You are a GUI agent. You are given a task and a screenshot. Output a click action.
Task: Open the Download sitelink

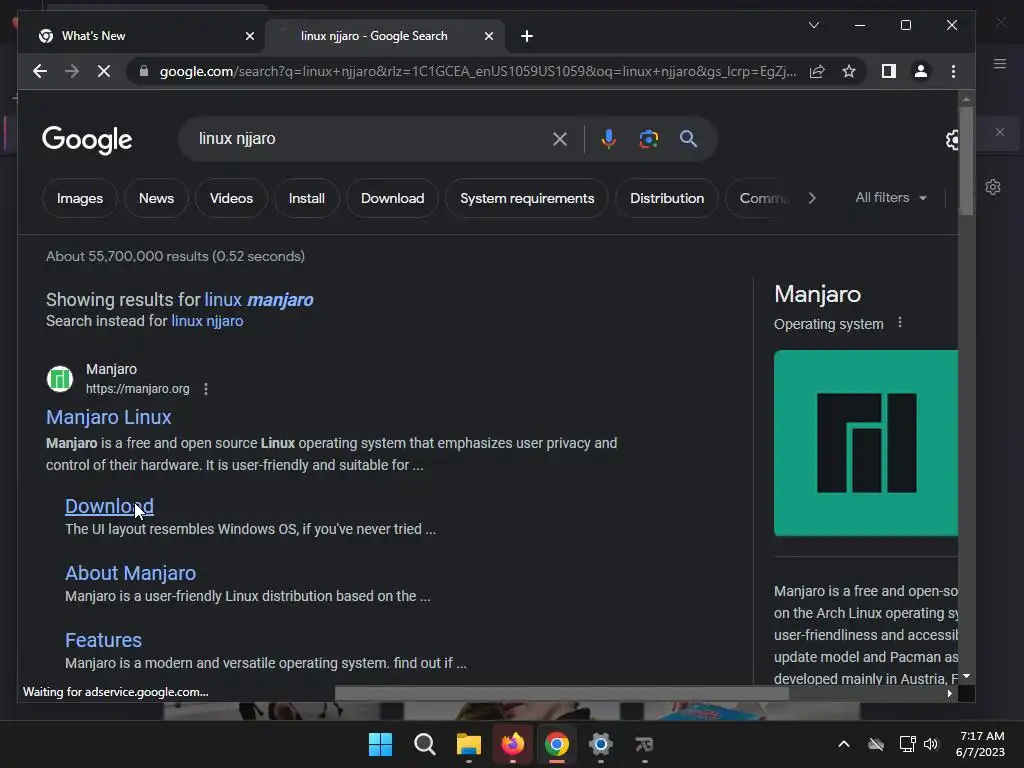click(109, 506)
